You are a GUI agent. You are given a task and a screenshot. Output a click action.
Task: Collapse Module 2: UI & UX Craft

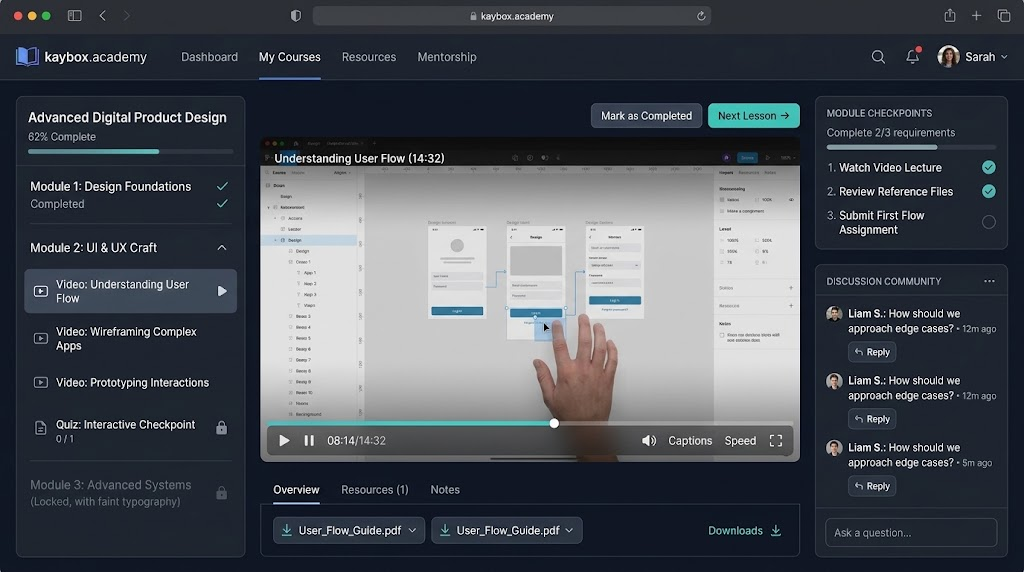point(222,248)
